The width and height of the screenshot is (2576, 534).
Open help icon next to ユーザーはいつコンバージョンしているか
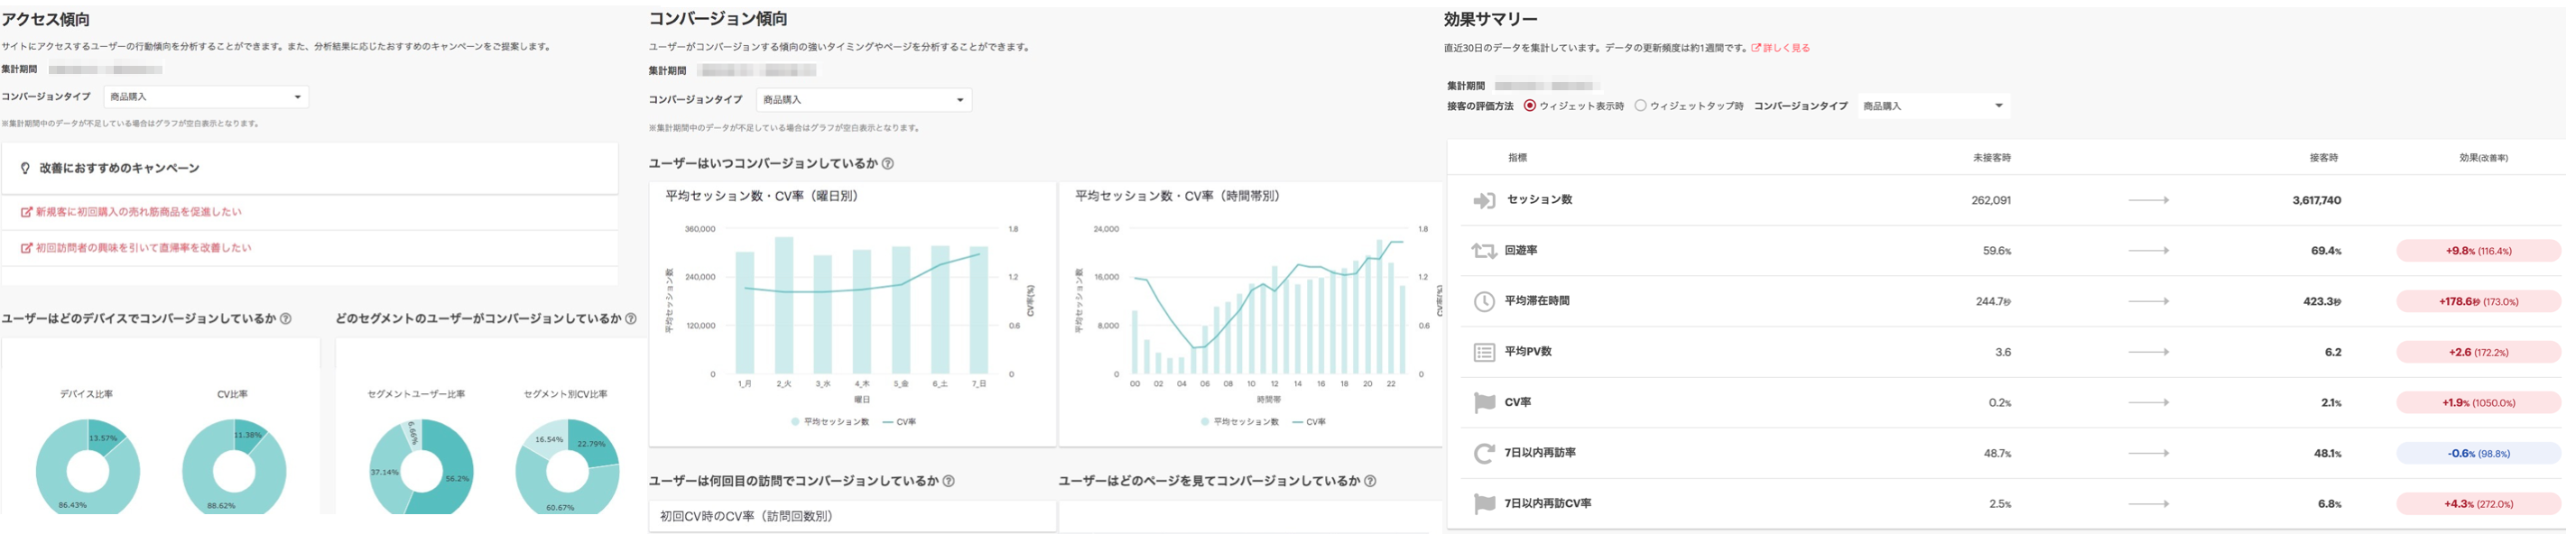888,164
